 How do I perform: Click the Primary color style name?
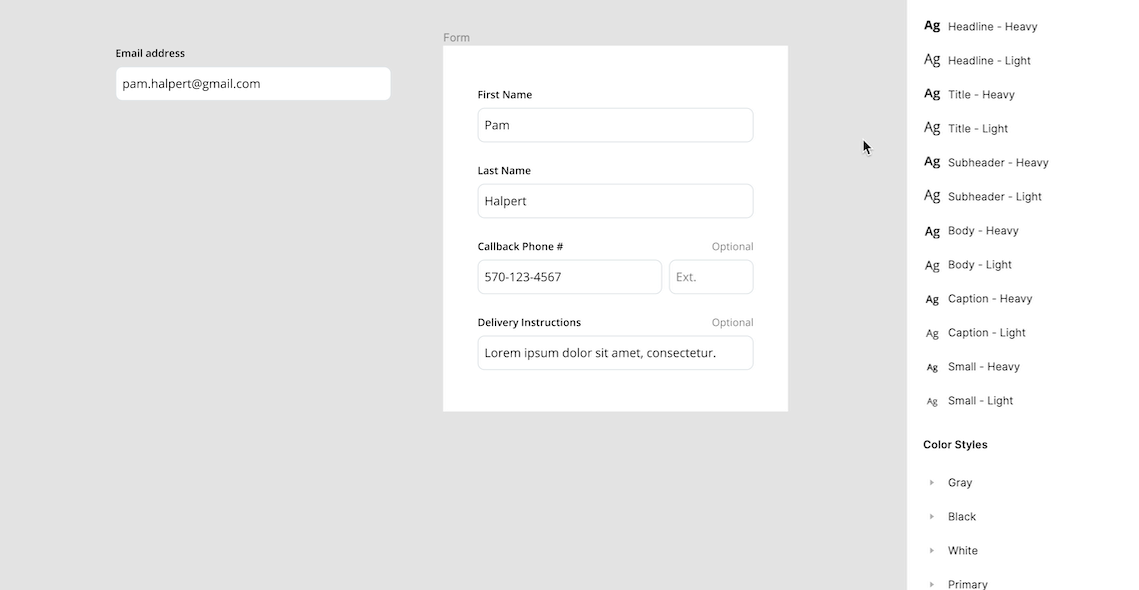tap(968, 584)
